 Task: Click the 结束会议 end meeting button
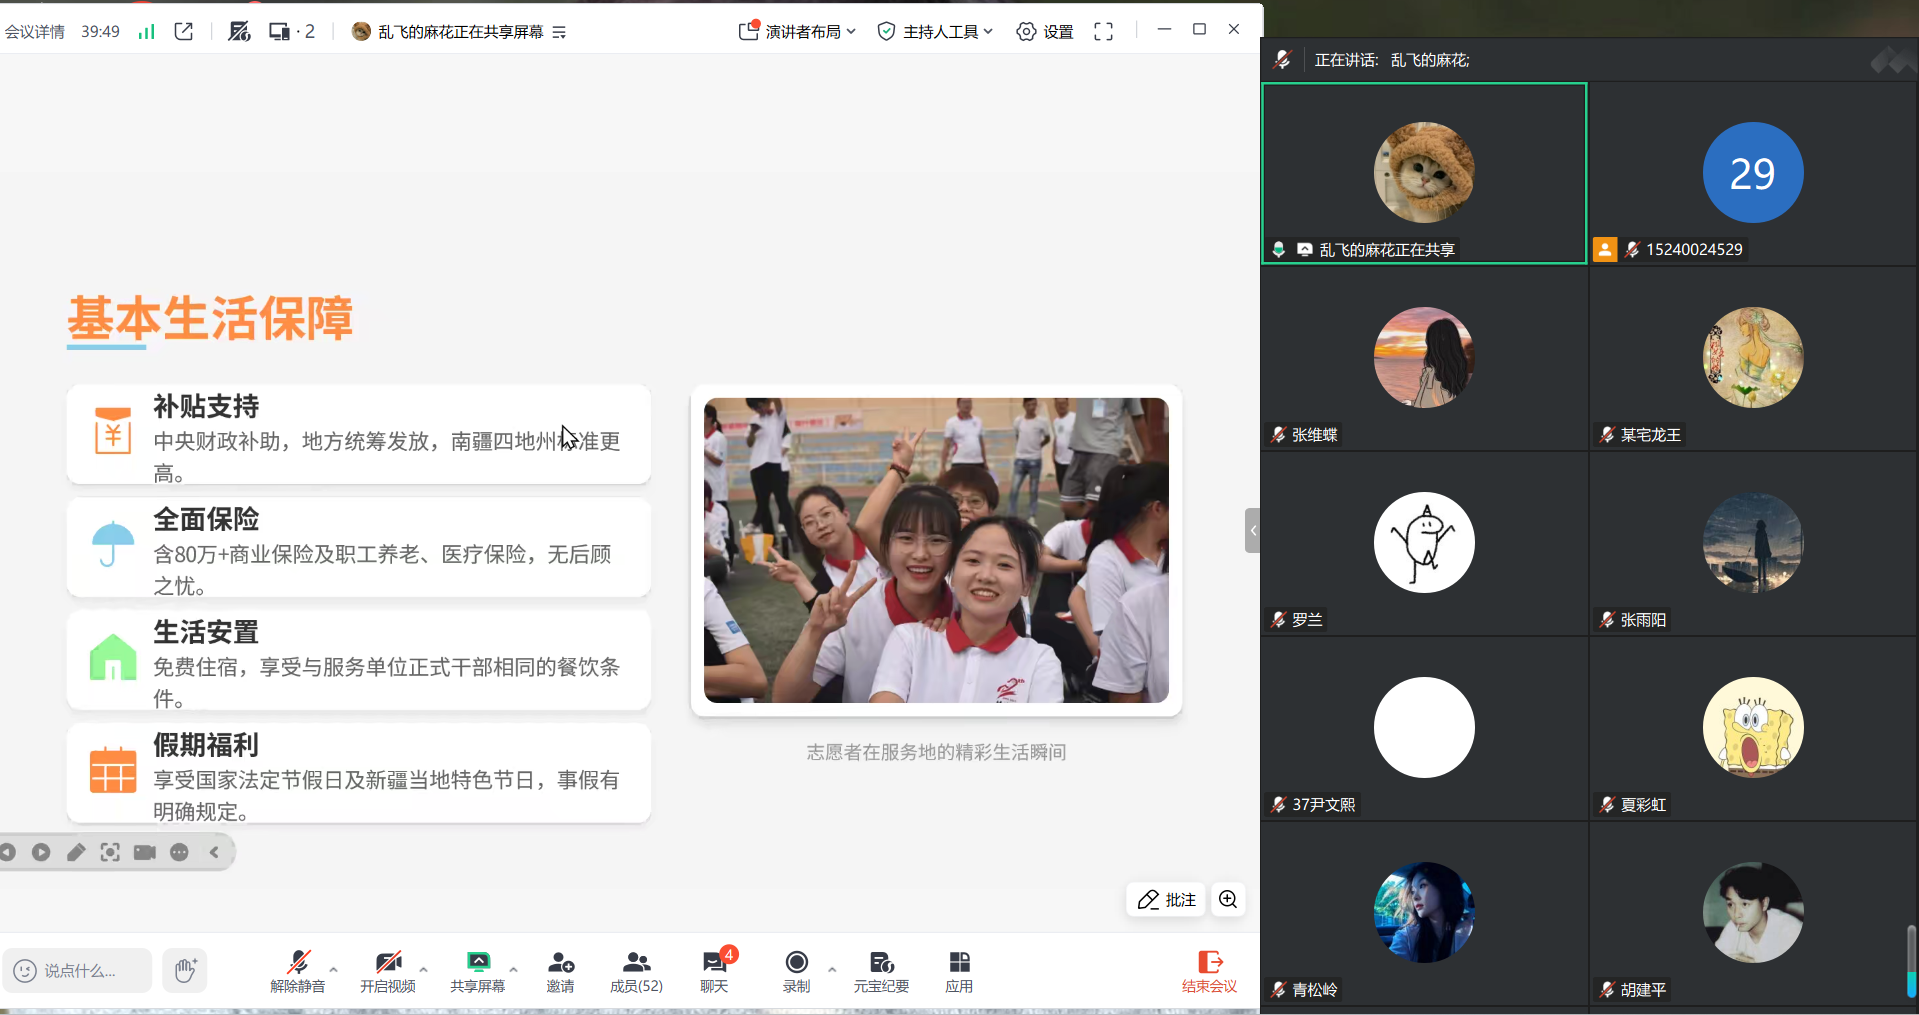(1209, 970)
